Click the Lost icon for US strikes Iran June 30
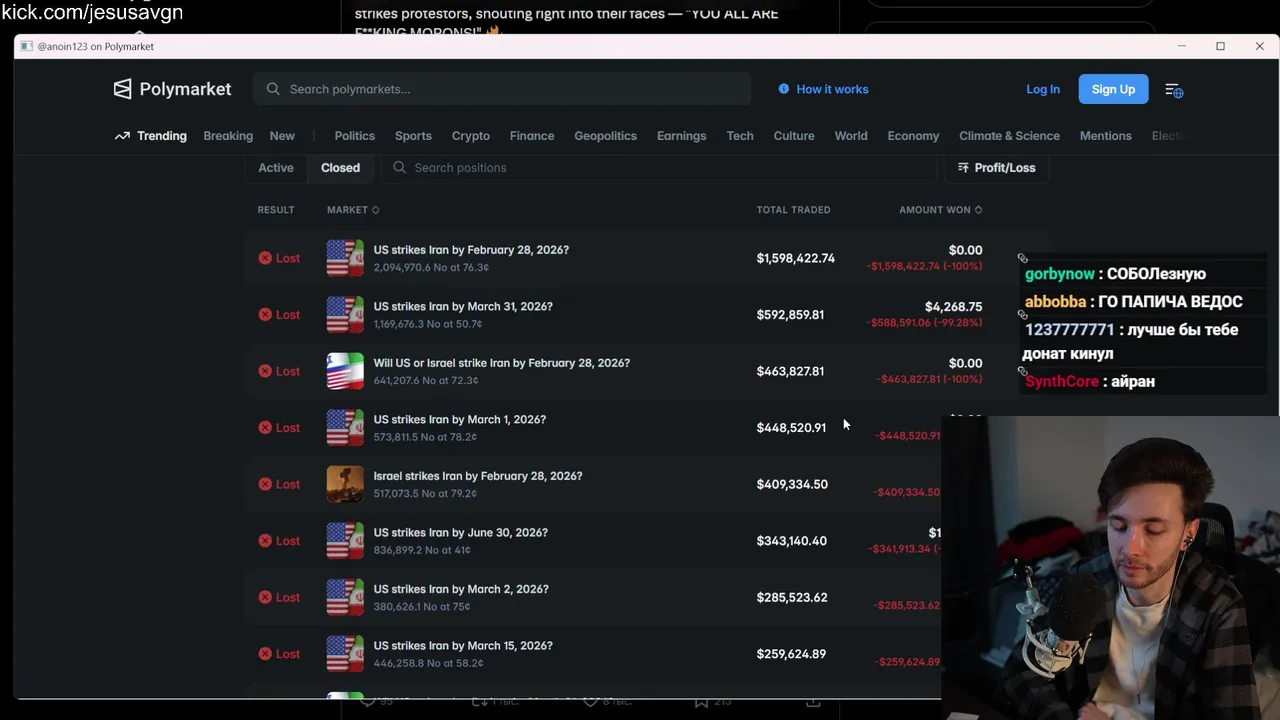The width and height of the screenshot is (1280, 720). point(265,541)
